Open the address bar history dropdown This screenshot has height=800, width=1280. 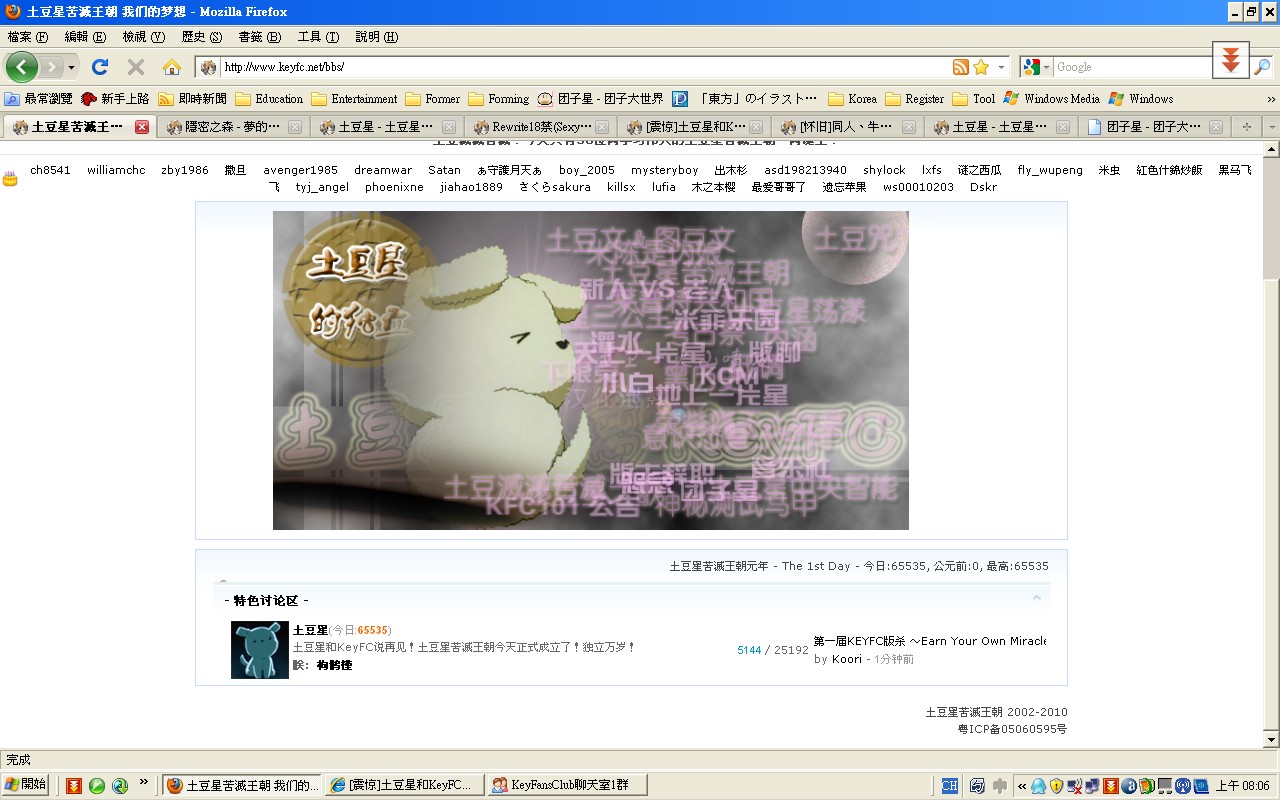1001,67
